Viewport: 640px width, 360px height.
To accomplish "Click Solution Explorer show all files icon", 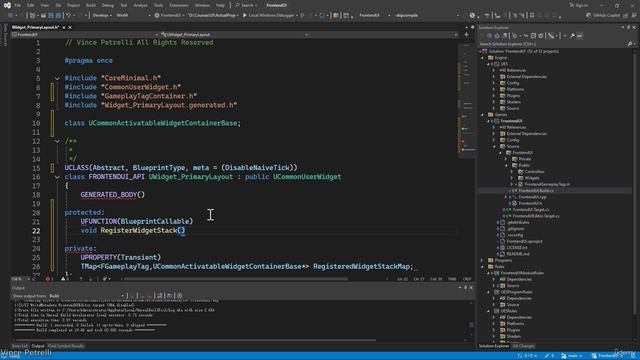I will point(541,36).
